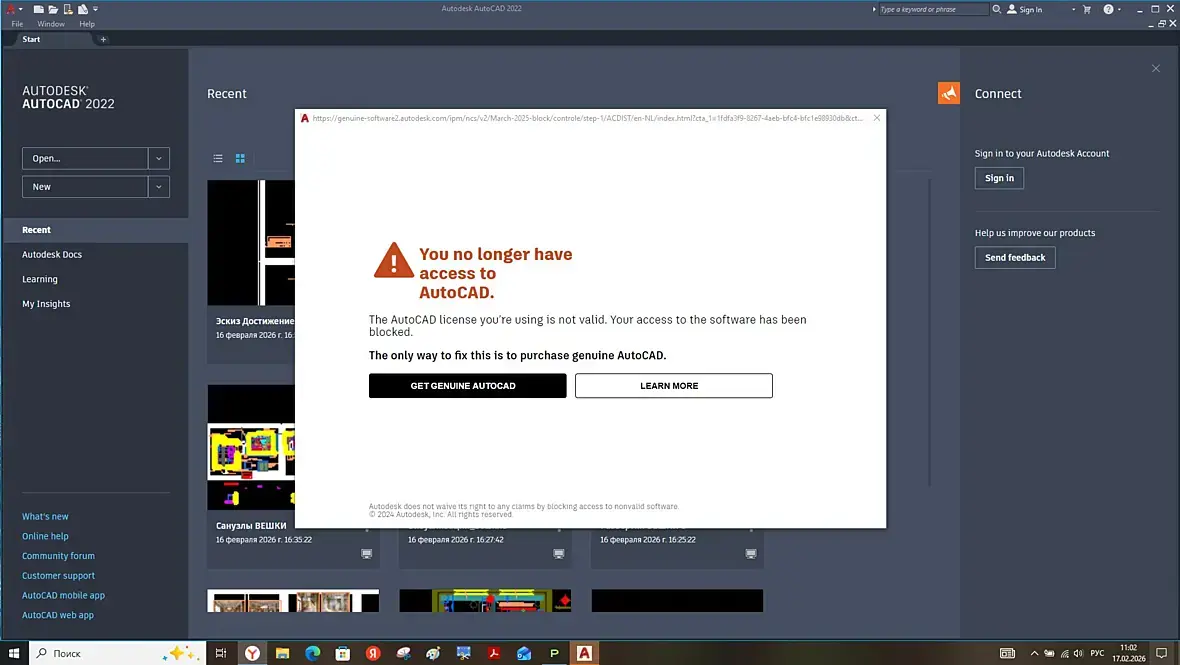Viewport: 1180px width, 665px height.
Task: Open the AutoCAD application menu logo
Action: pos(11,9)
